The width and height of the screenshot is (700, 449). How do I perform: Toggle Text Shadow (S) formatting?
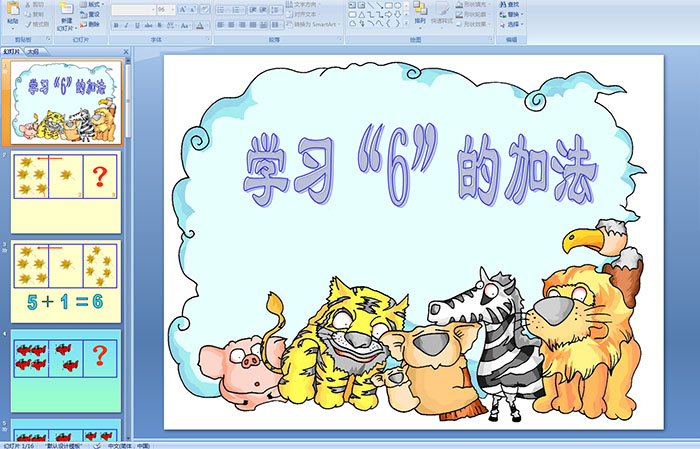click(x=160, y=25)
